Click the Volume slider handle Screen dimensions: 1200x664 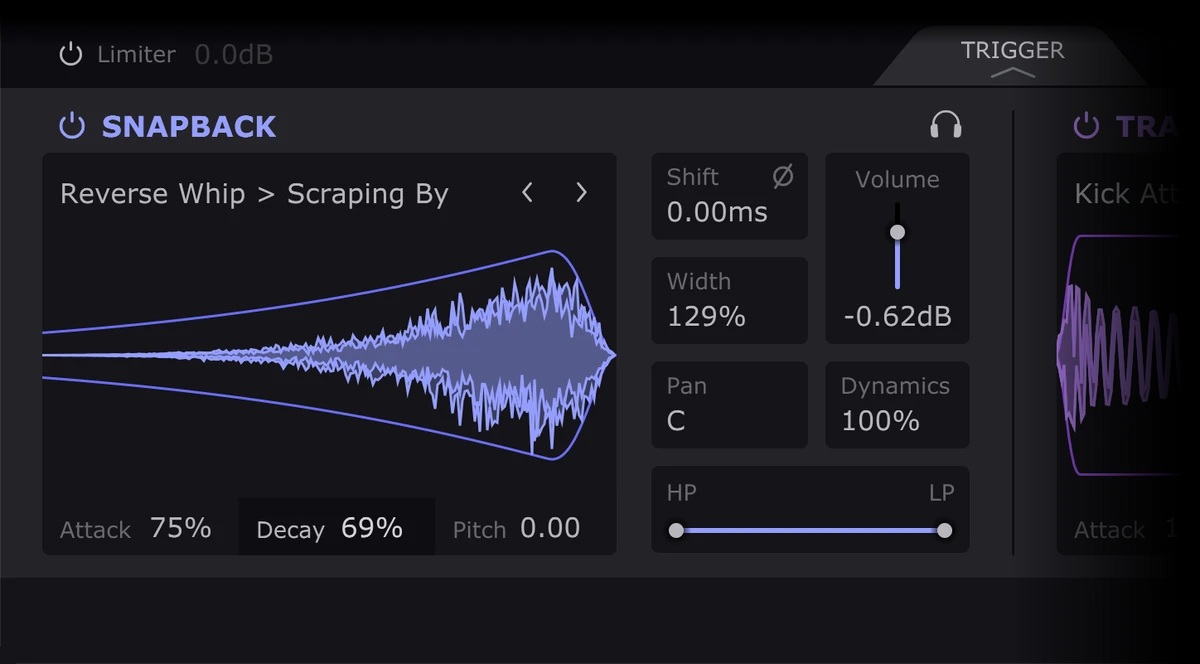pos(897,232)
